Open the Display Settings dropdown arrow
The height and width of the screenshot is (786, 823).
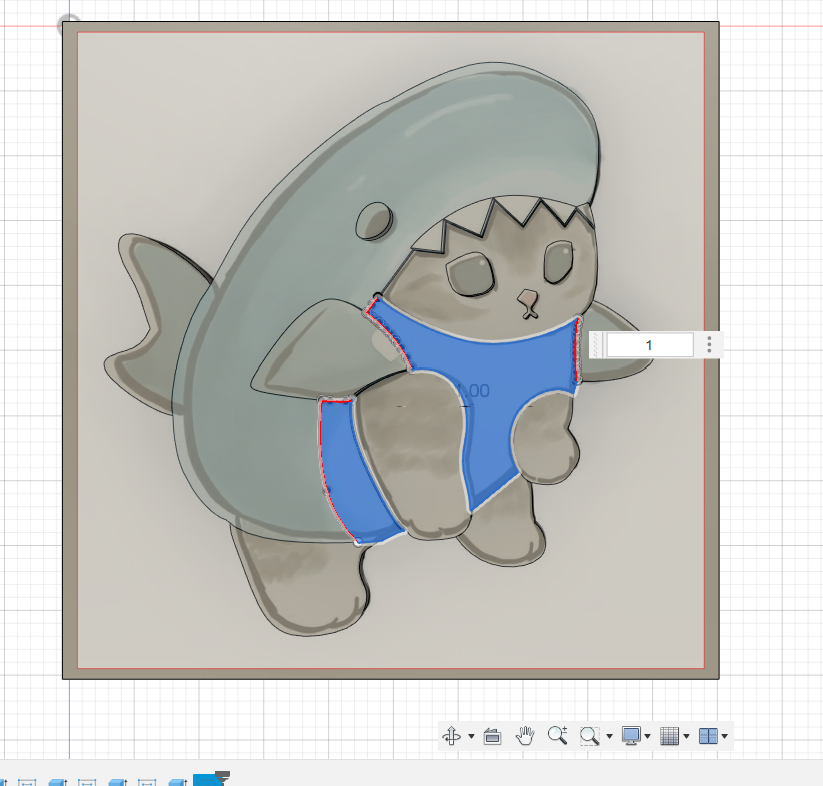[x=648, y=737]
